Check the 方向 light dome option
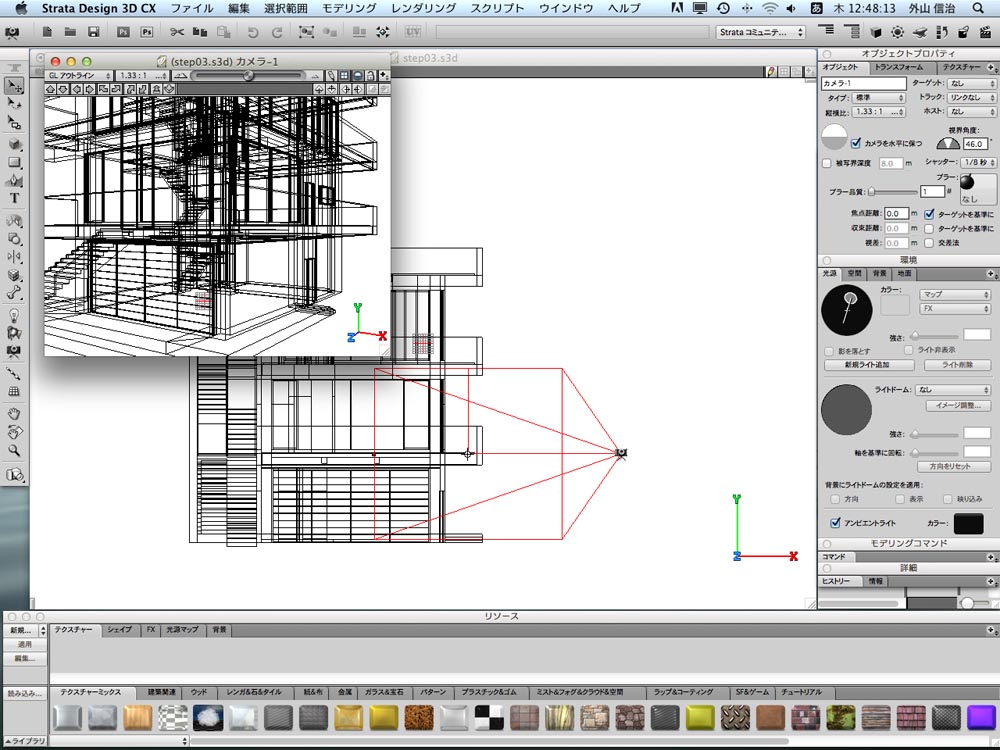 pyautogui.click(x=835, y=499)
